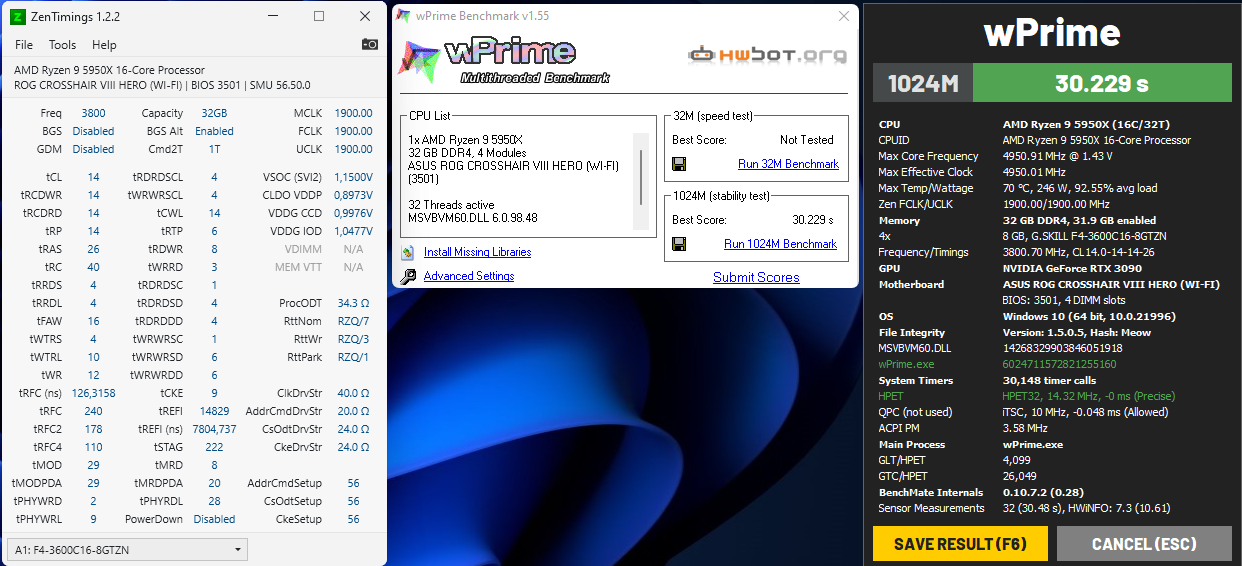The height and width of the screenshot is (566, 1242).
Task: Click the Advanced Settings magnifier icon
Action: (x=407, y=277)
